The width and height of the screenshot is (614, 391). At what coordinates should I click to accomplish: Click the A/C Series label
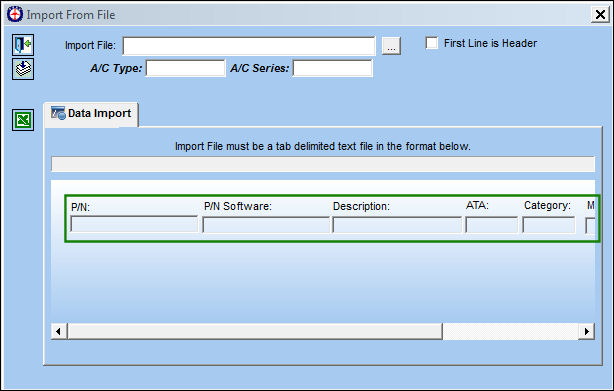(260, 68)
